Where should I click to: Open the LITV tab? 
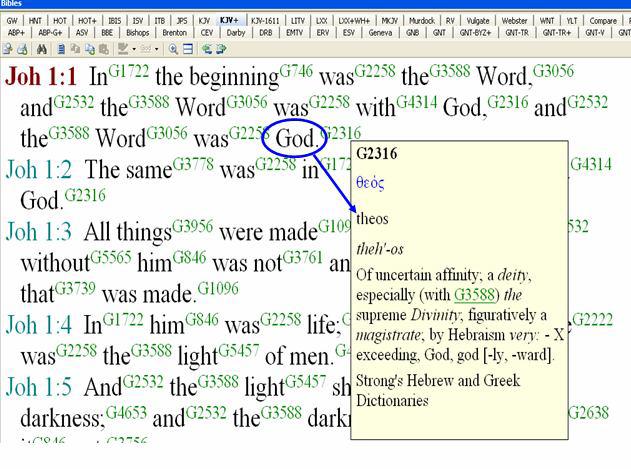coord(298,21)
